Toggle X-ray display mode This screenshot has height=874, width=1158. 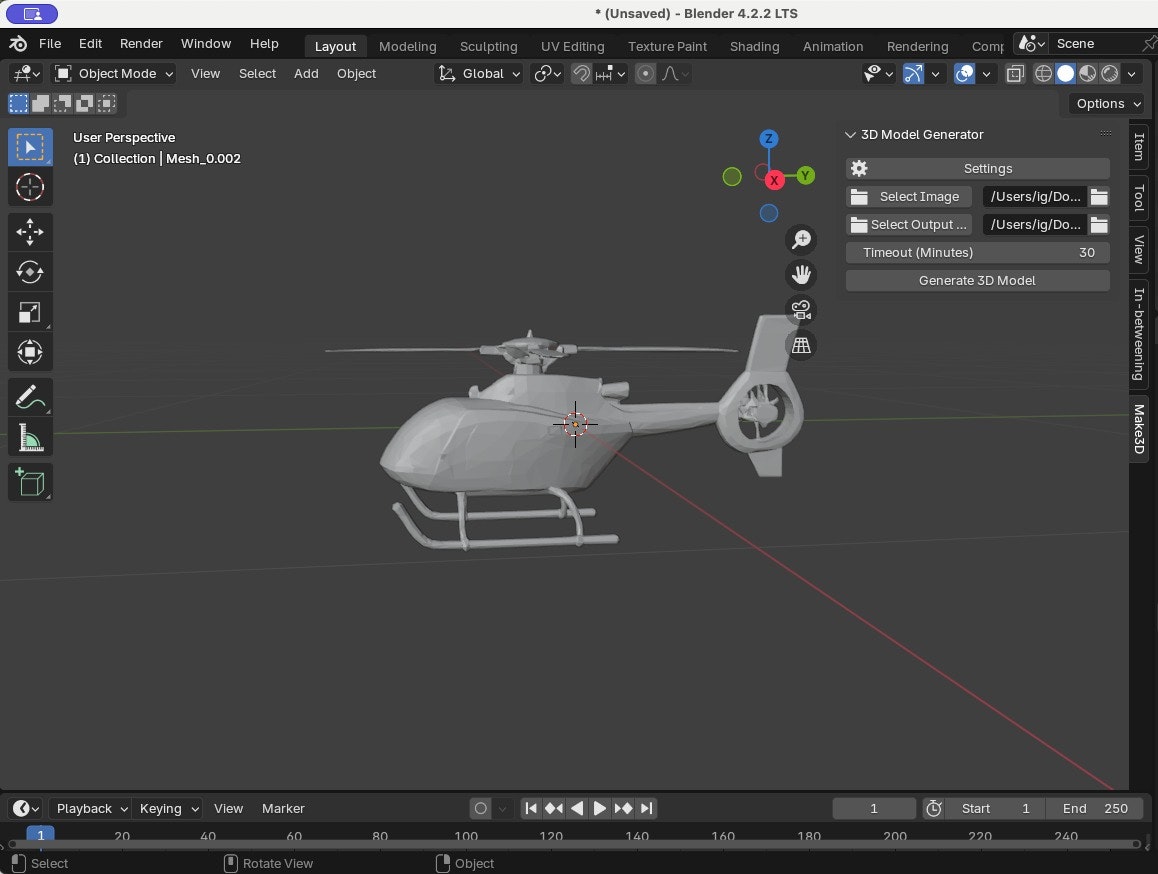(1014, 74)
